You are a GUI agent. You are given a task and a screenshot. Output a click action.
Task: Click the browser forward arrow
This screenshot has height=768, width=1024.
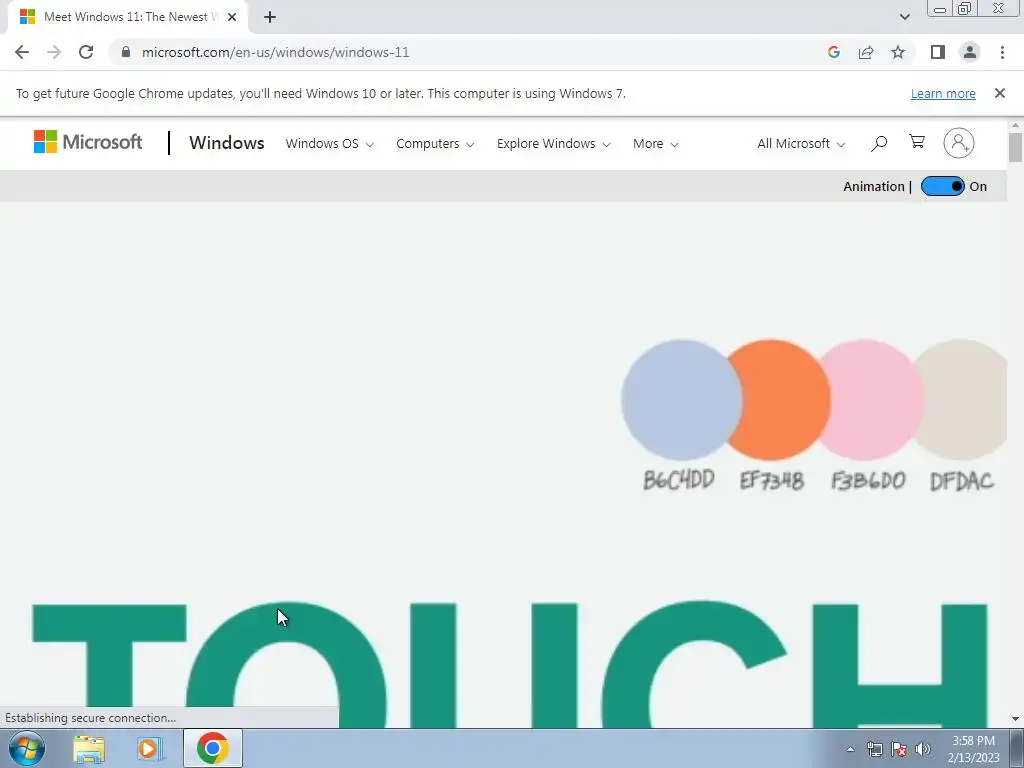(54, 52)
